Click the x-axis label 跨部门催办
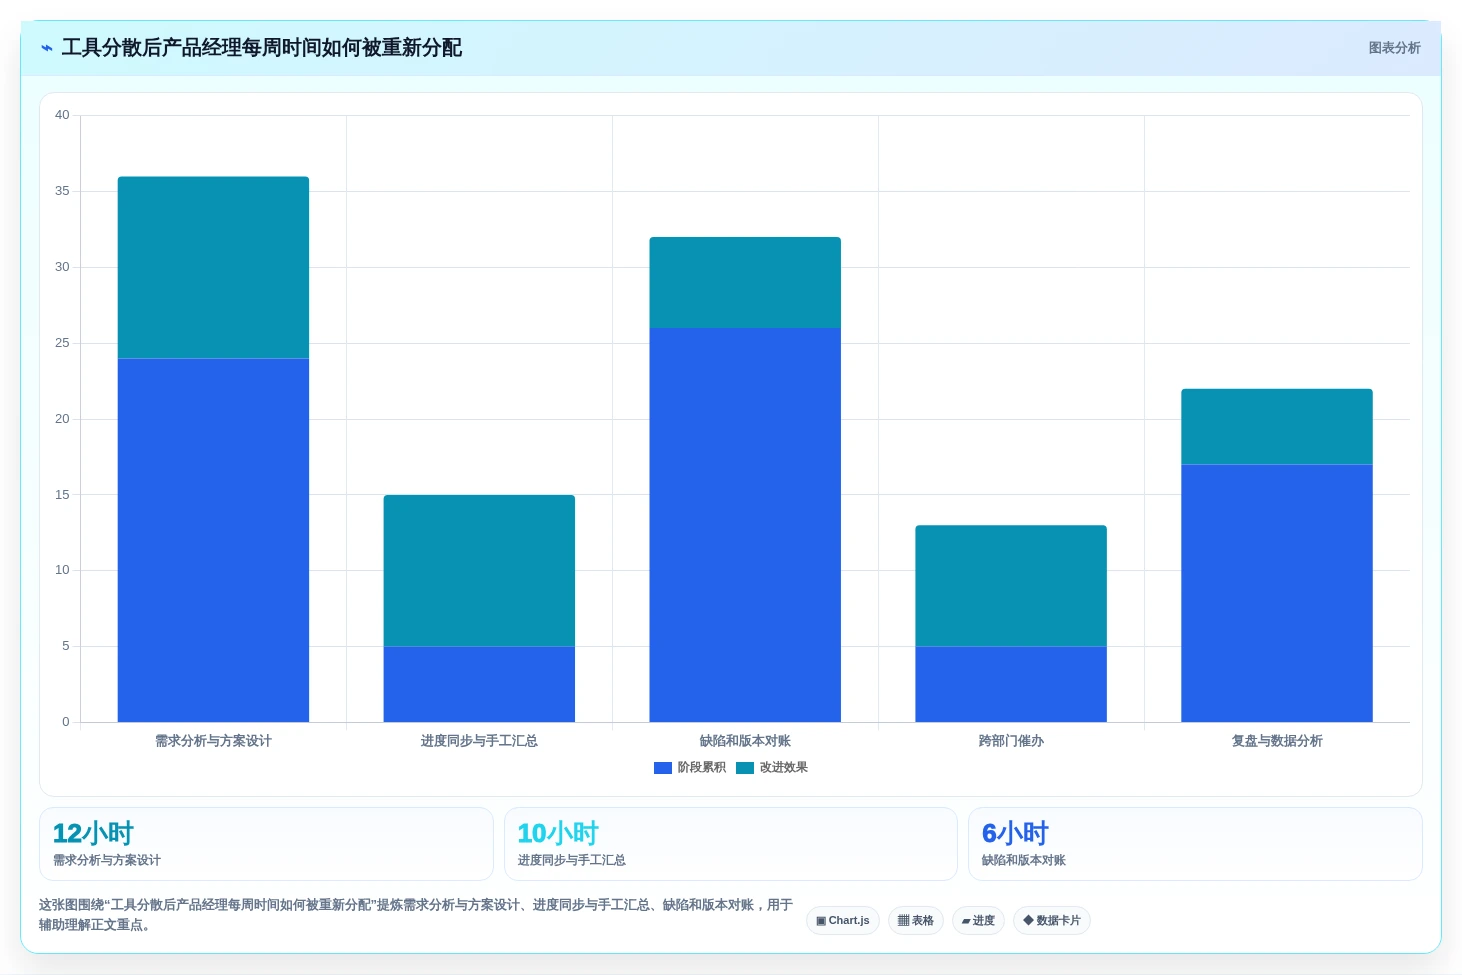 pyautogui.click(x=1011, y=741)
